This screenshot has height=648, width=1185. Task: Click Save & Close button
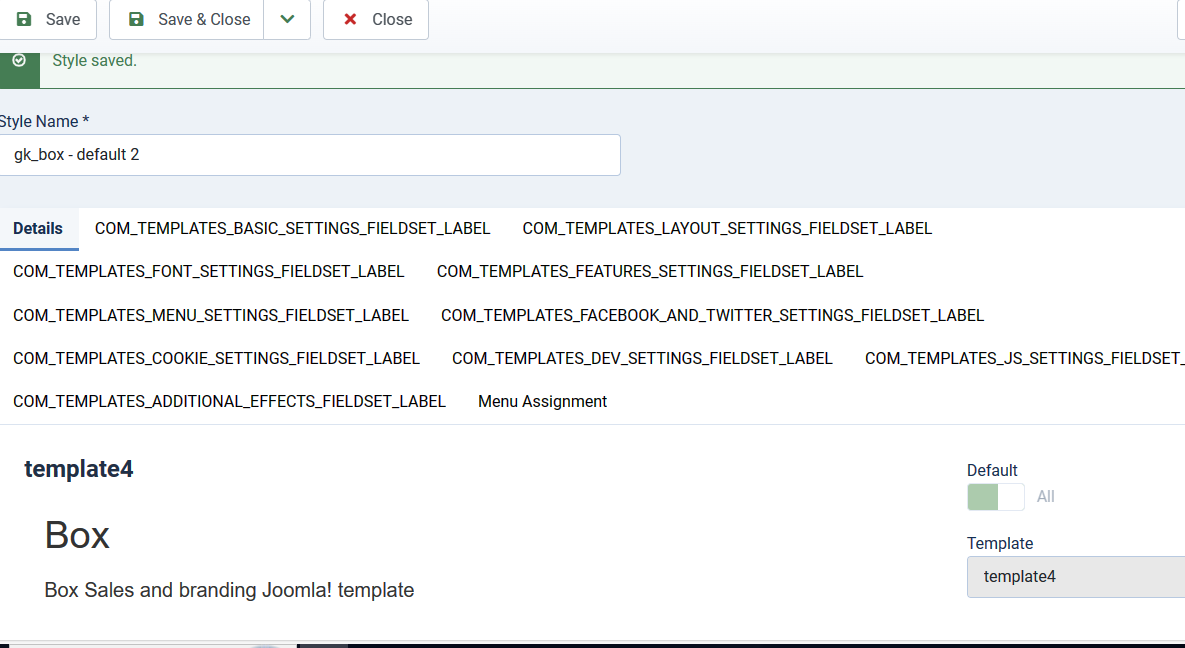click(188, 19)
